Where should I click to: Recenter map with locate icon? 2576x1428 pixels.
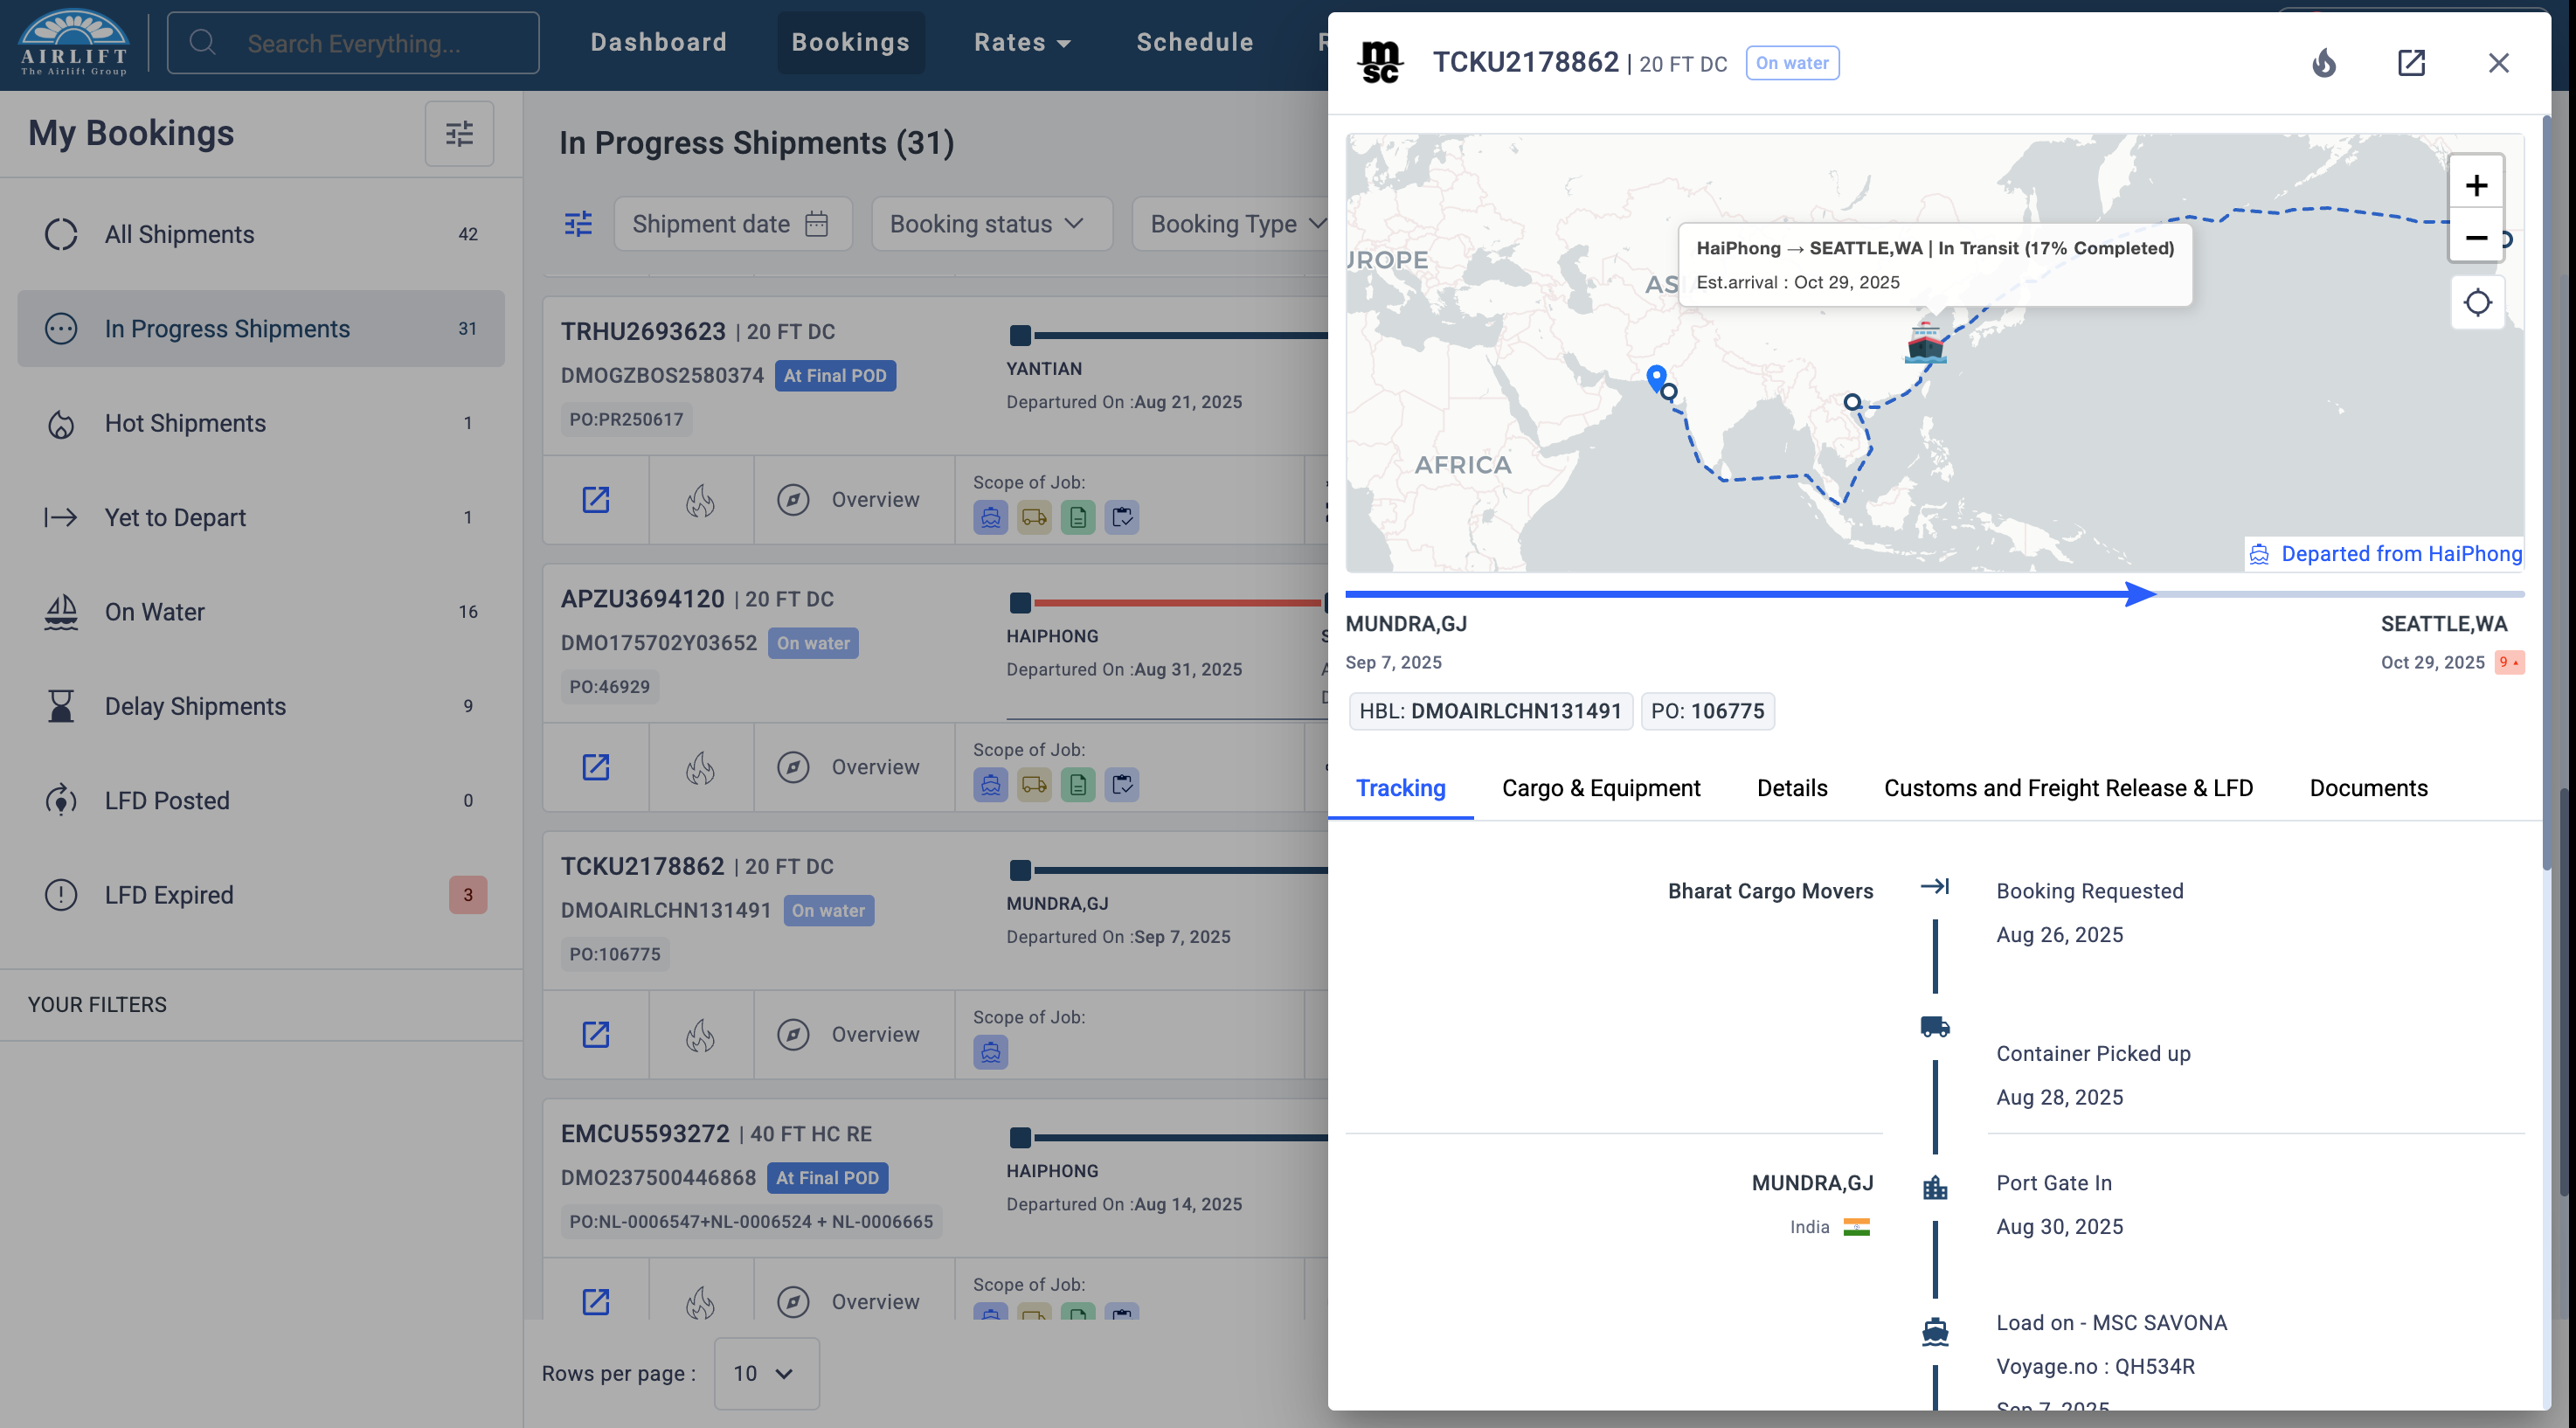coord(2476,302)
